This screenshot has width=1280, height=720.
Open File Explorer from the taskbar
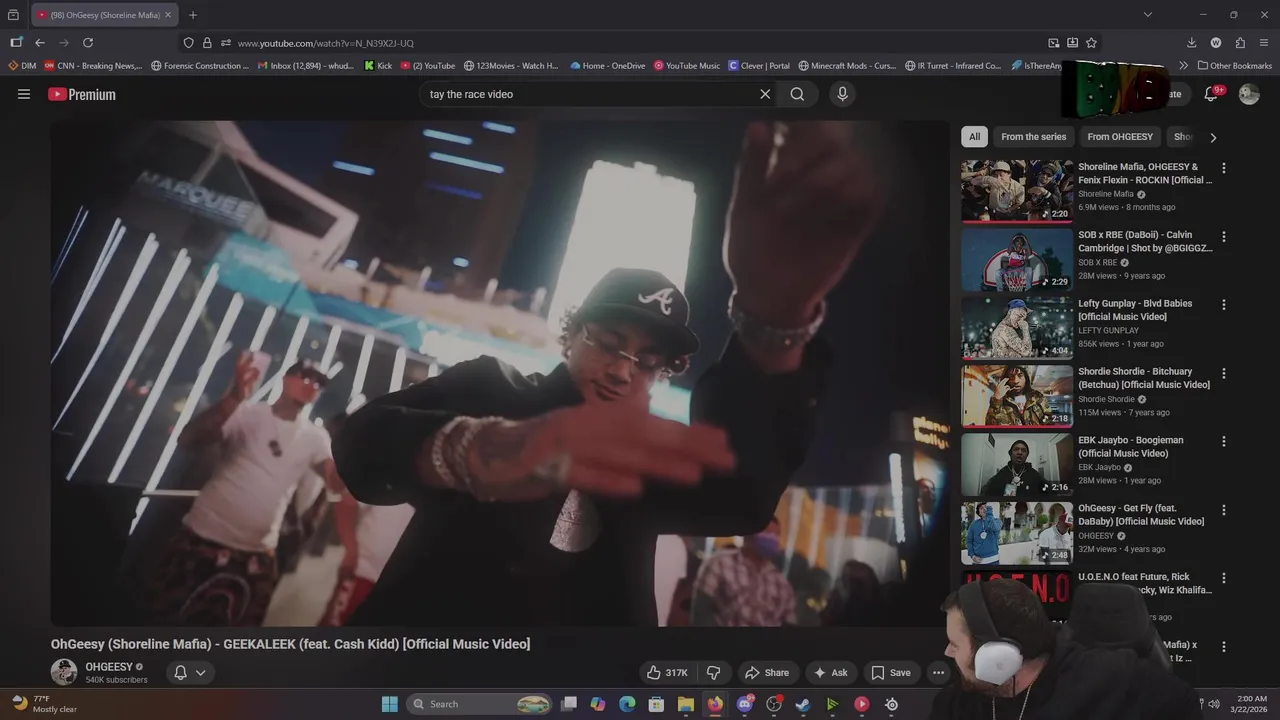coord(686,704)
